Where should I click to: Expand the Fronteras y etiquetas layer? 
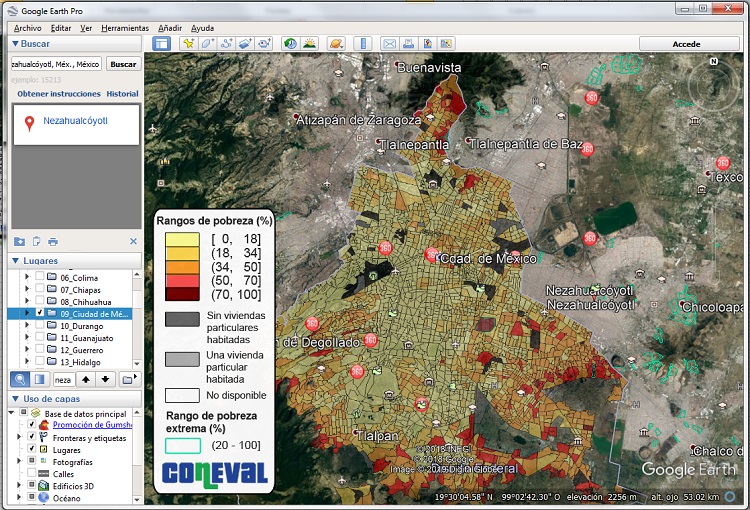point(20,438)
